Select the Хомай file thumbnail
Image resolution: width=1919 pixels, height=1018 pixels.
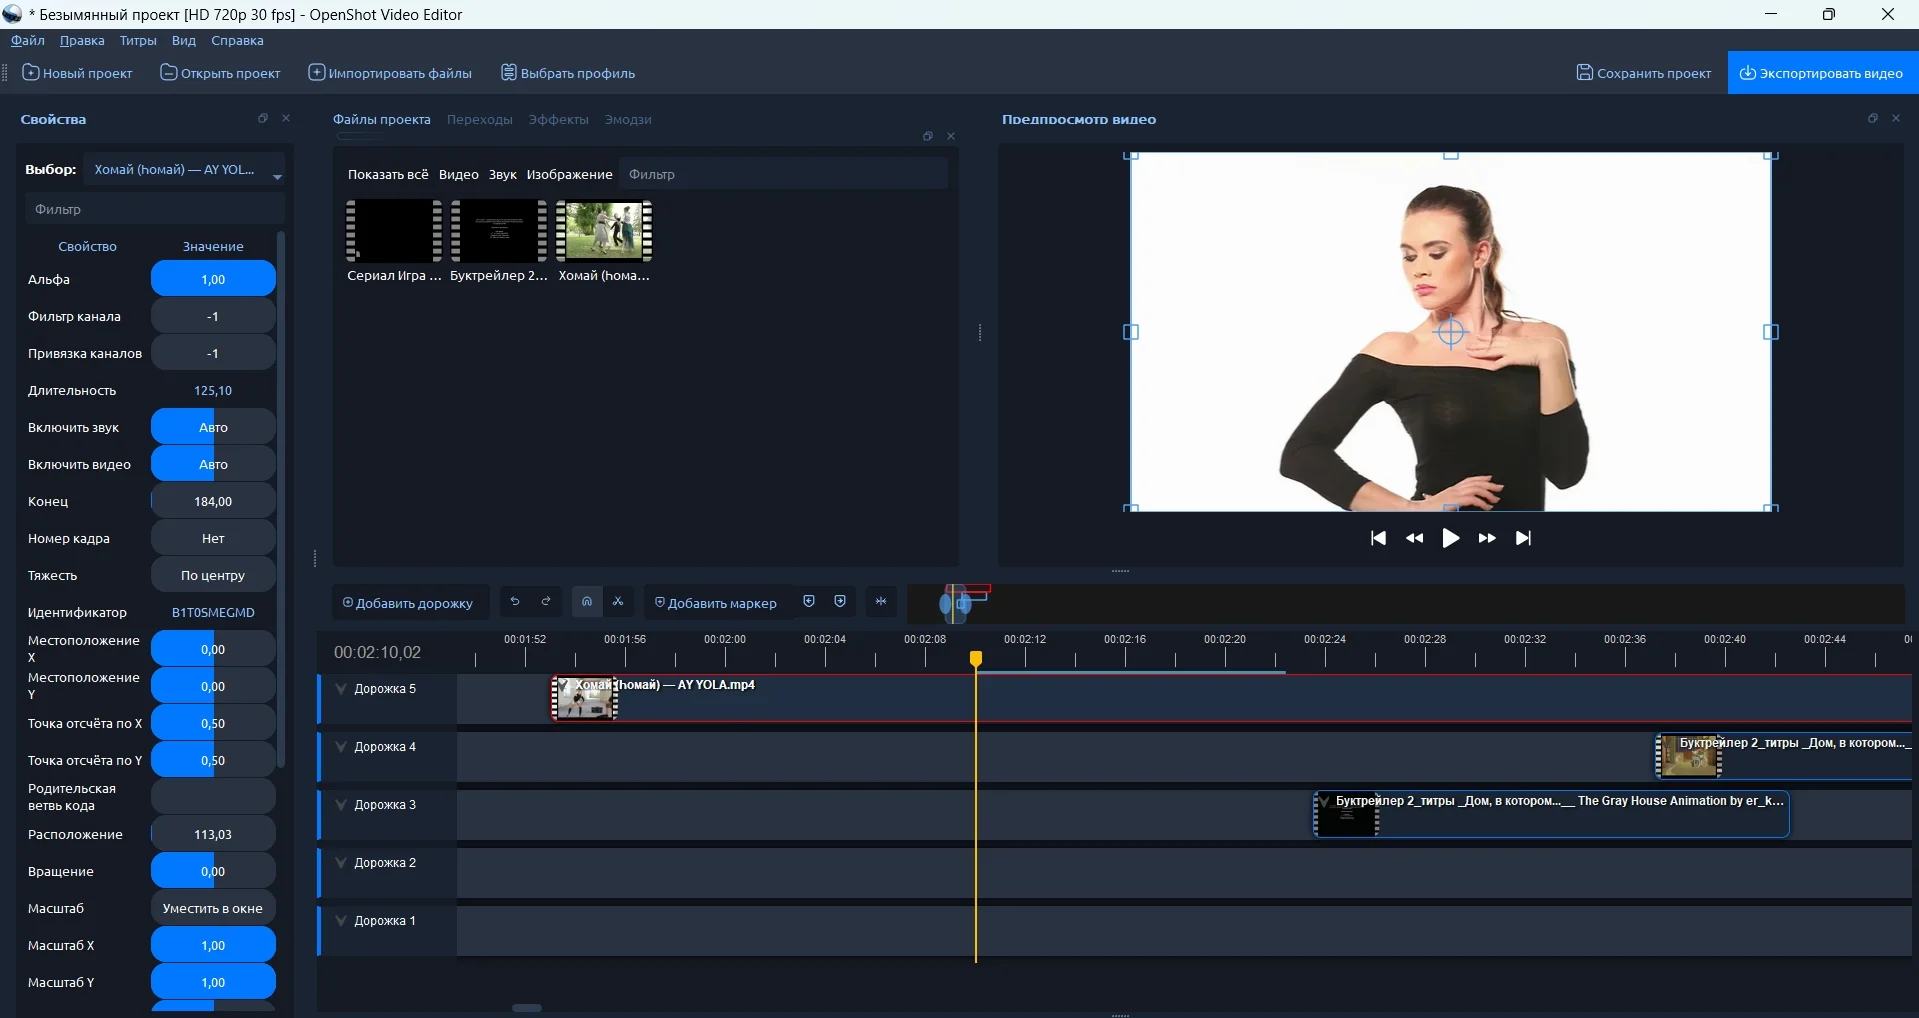click(x=604, y=241)
